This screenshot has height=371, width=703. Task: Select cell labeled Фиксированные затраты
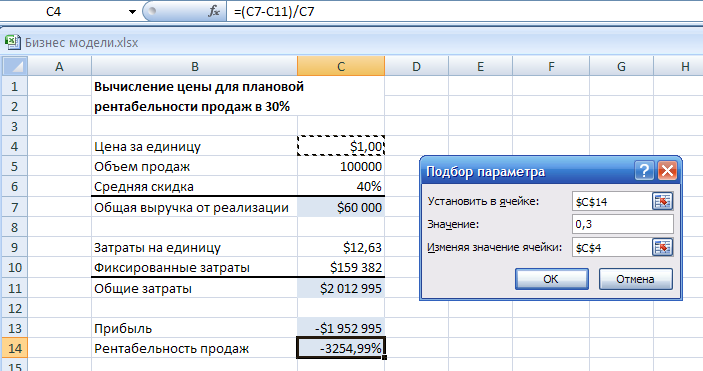point(194,267)
